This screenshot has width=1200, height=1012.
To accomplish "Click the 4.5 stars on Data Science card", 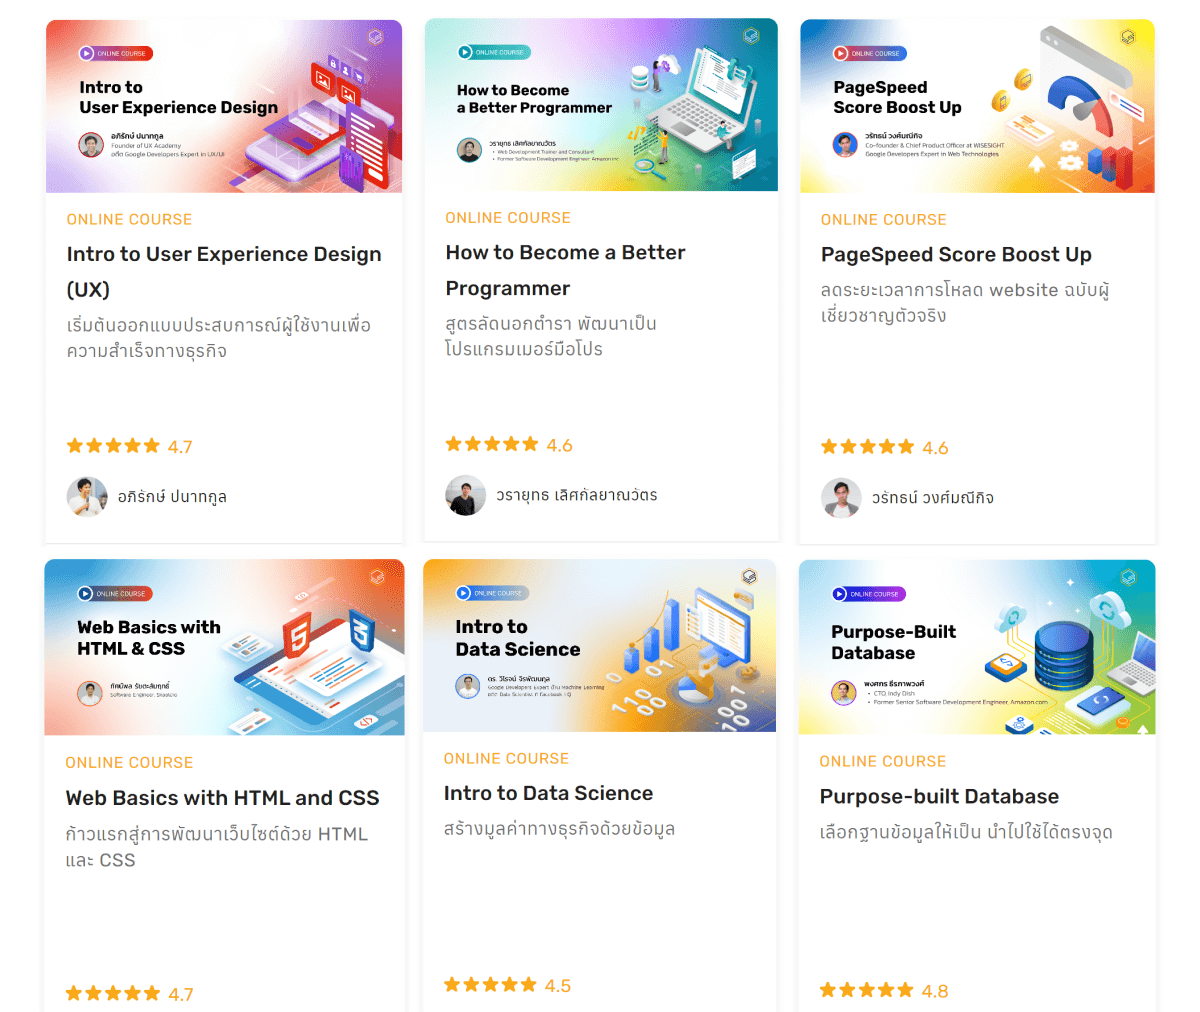I will point(507,985).
